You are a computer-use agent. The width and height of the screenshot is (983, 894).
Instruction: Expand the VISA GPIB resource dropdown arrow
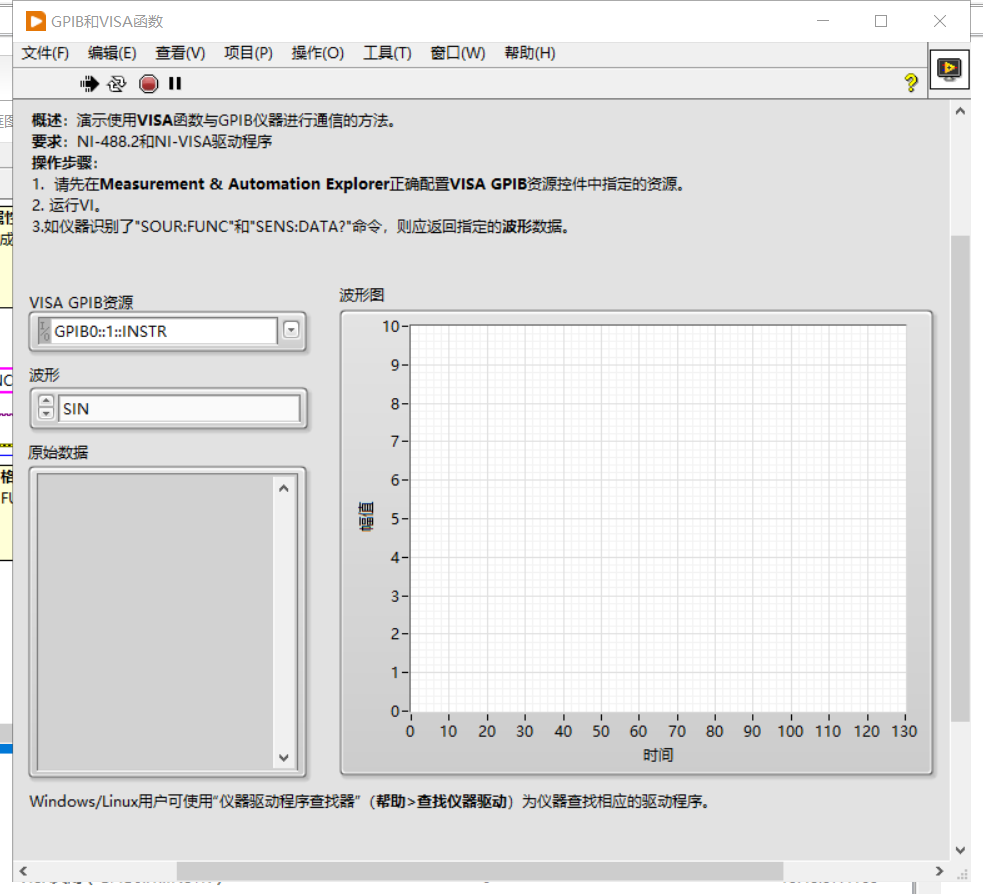(291, 330)
